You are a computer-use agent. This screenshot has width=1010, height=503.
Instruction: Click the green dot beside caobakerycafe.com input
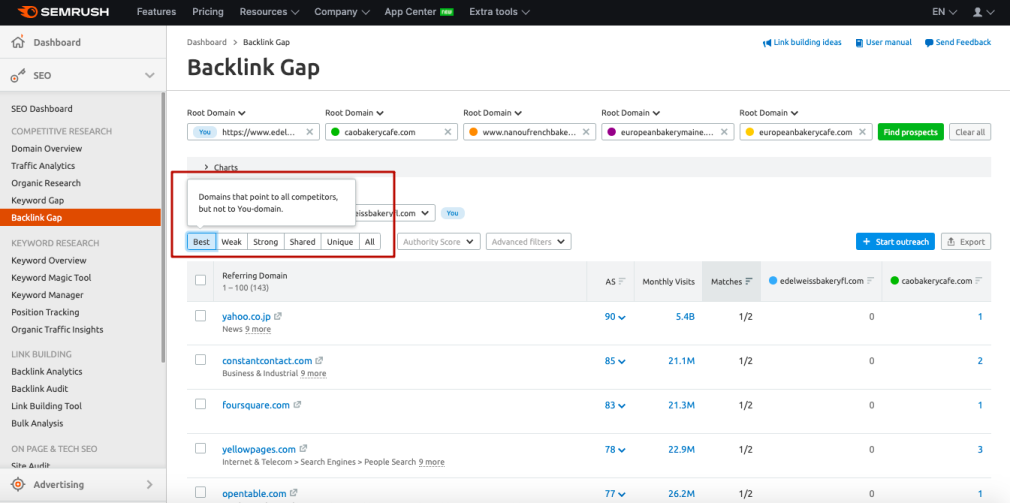[x=335, y=132]
